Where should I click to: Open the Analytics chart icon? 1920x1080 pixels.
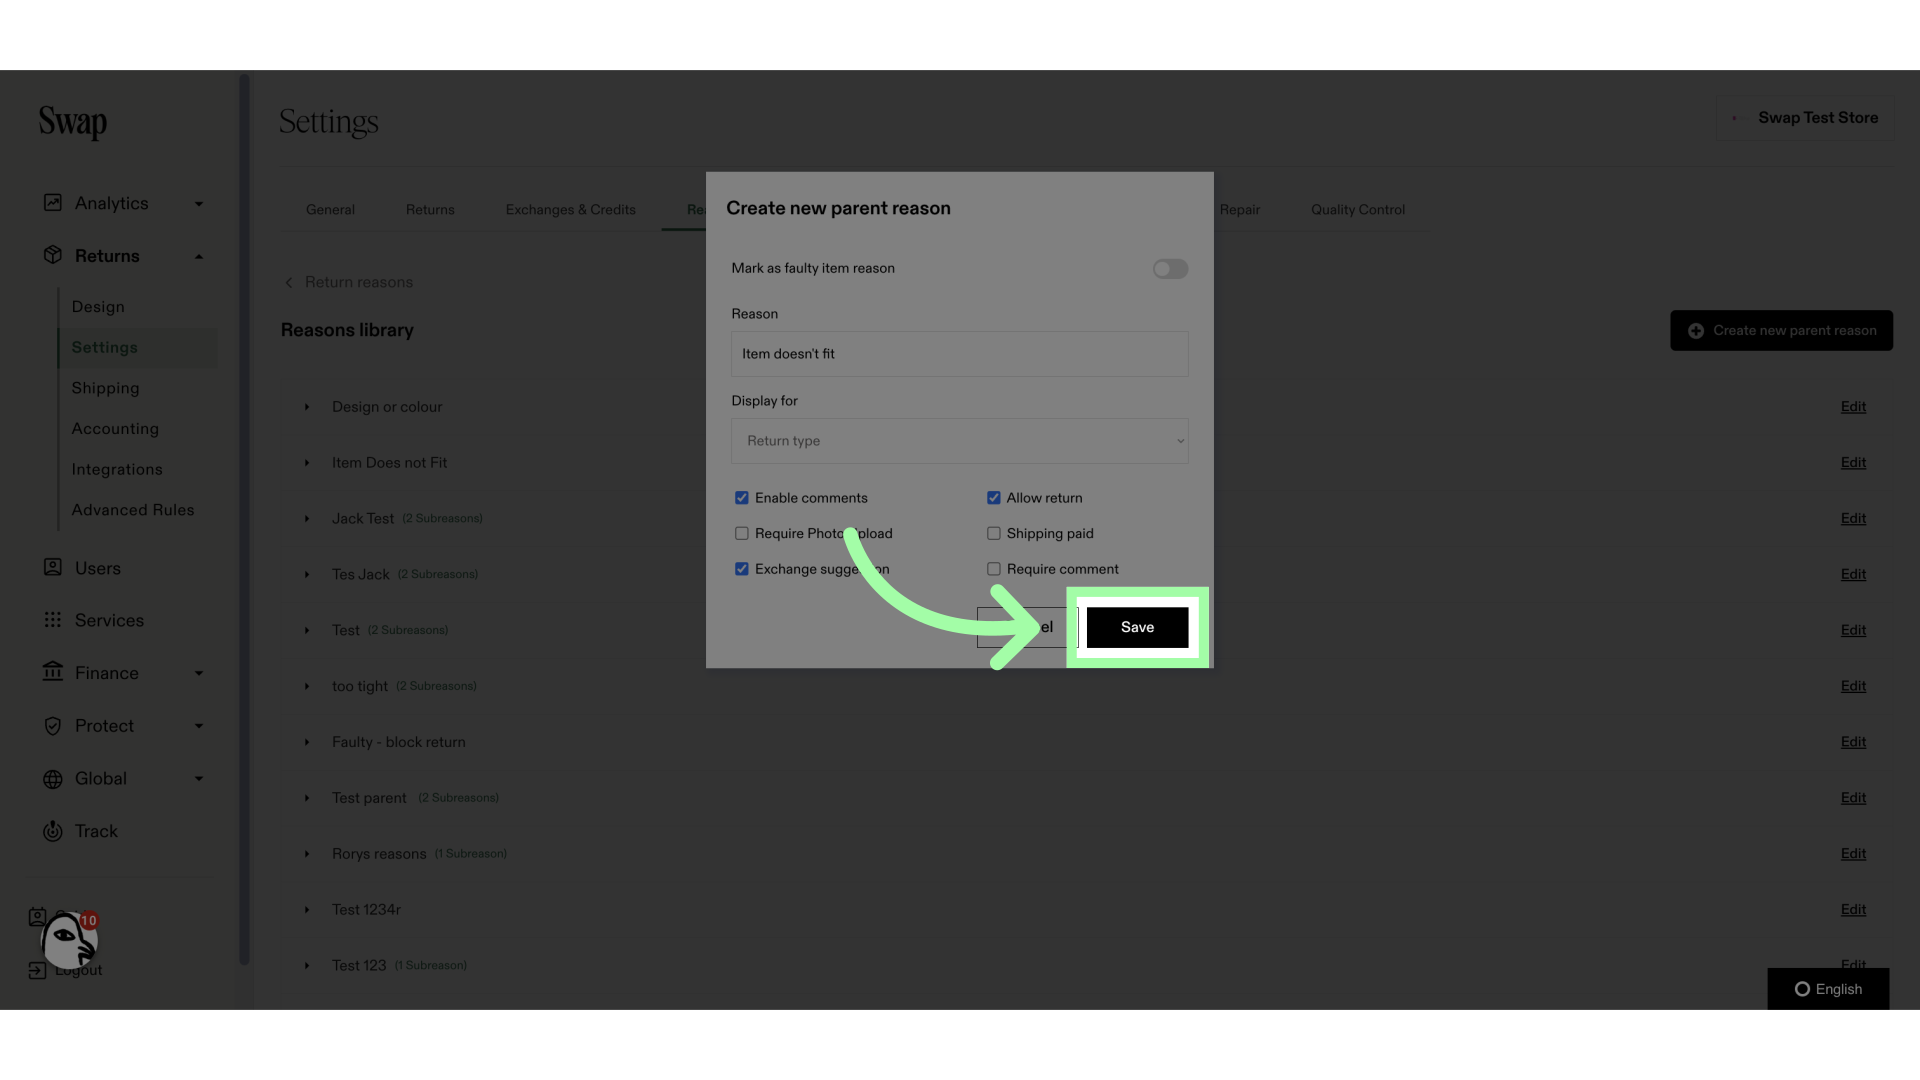53,203
